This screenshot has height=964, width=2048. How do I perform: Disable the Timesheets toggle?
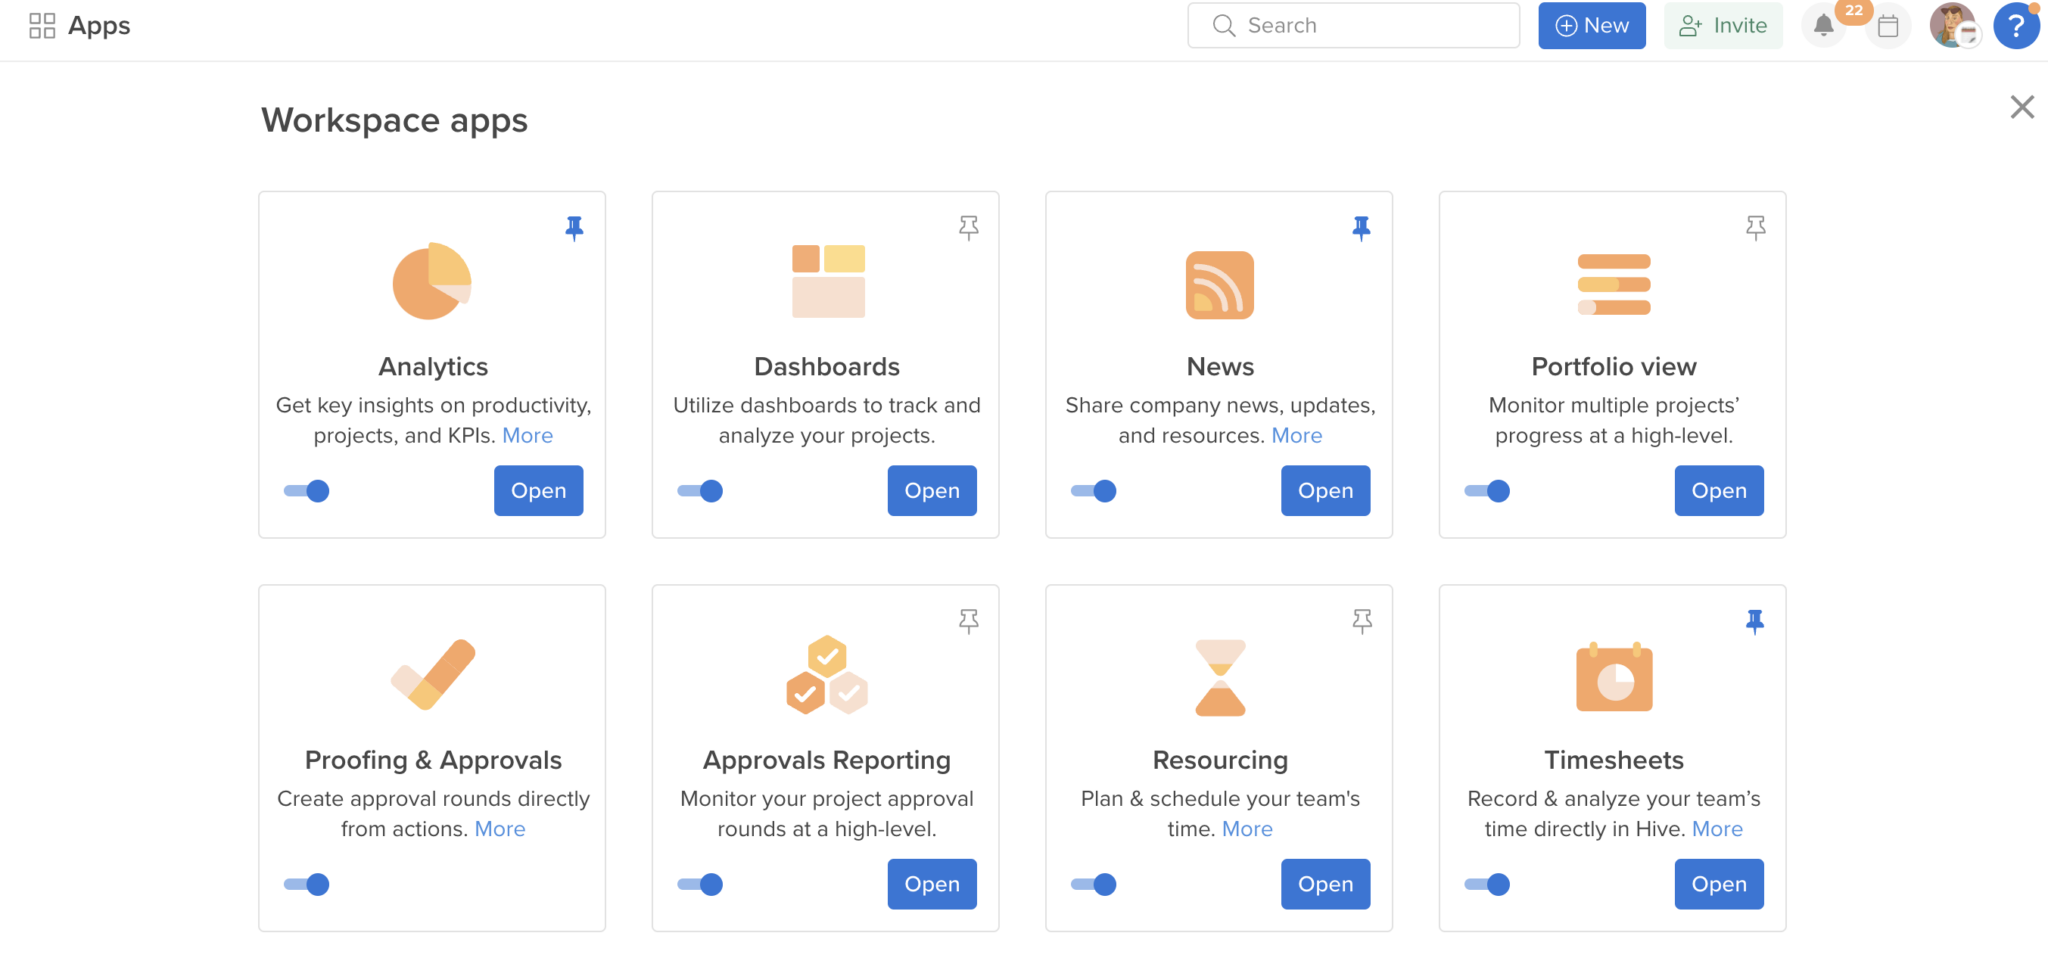click(1488, 883)
